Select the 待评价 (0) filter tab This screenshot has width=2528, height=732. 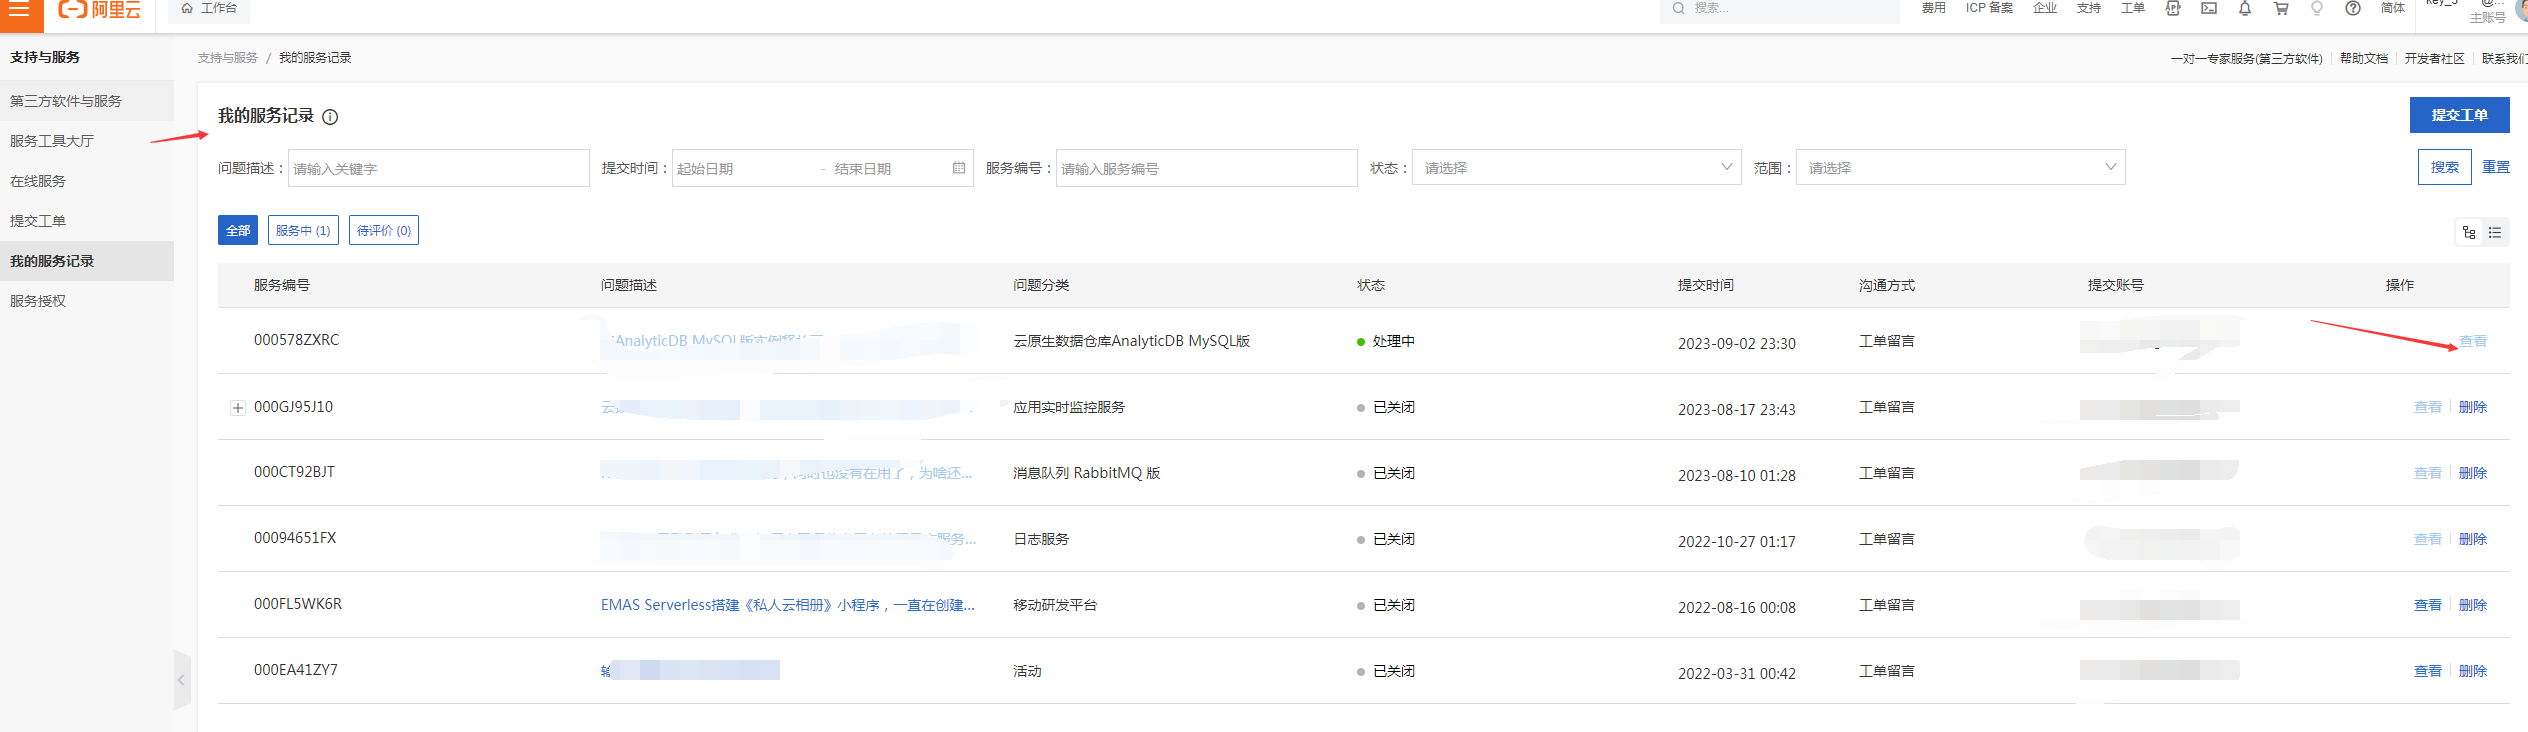click(384, 230)
